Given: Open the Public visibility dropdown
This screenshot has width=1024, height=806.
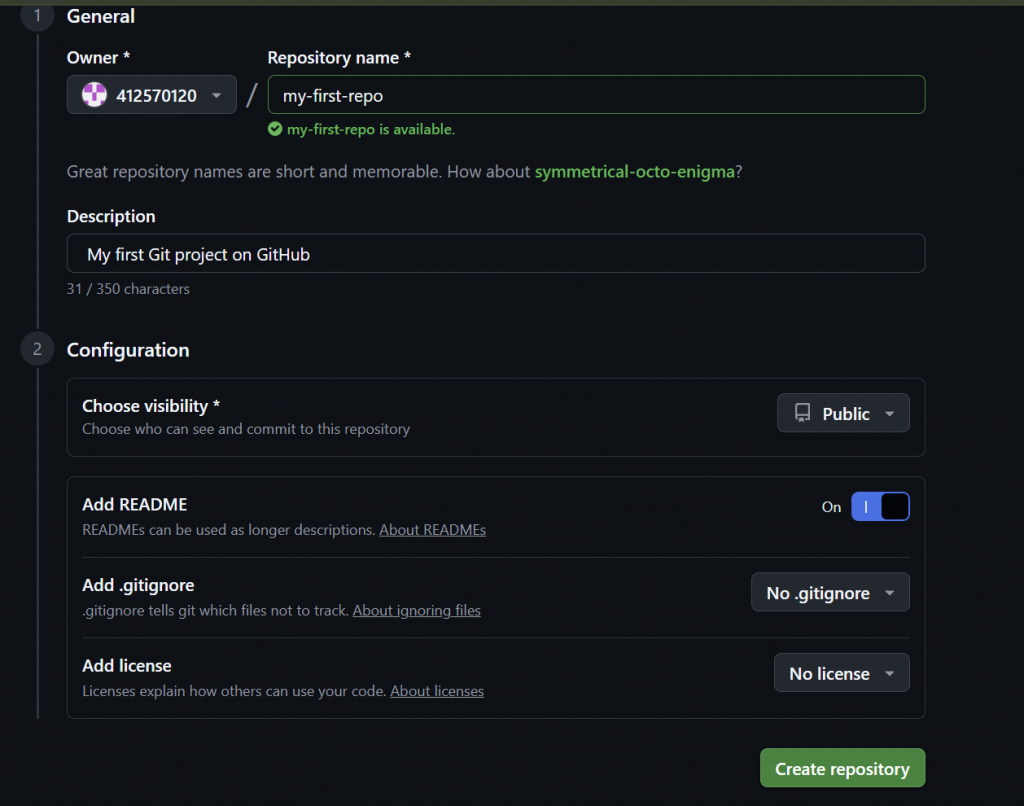Looking at the screenshot, I should 843,413.
